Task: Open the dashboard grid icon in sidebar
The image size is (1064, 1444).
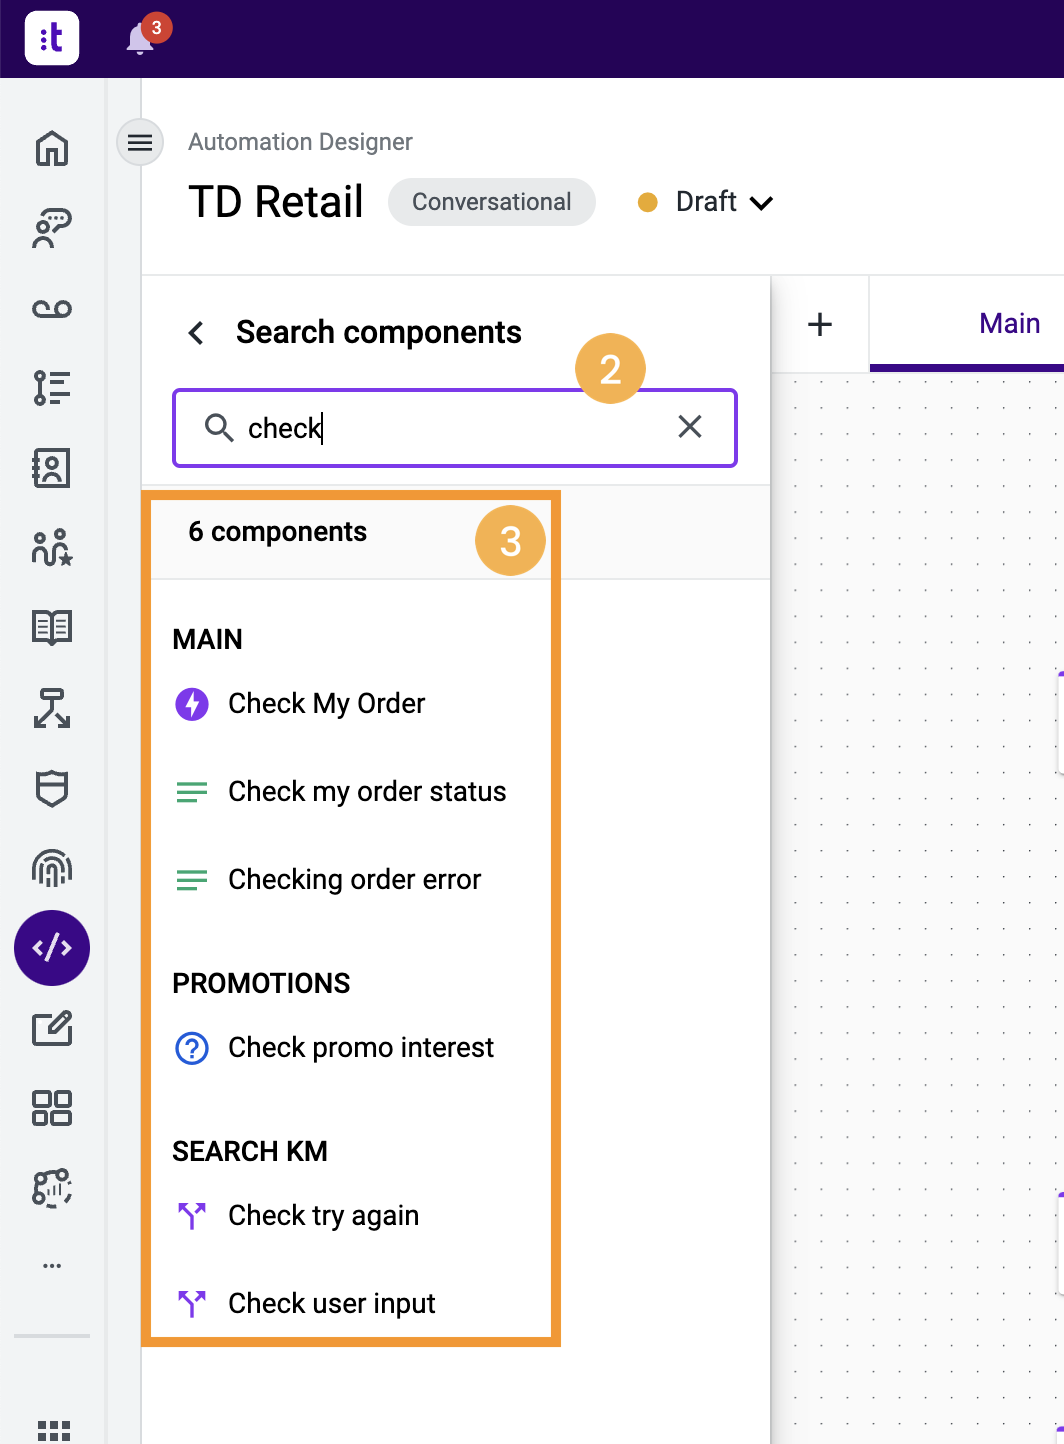Action: click(x=52, y=1108)
